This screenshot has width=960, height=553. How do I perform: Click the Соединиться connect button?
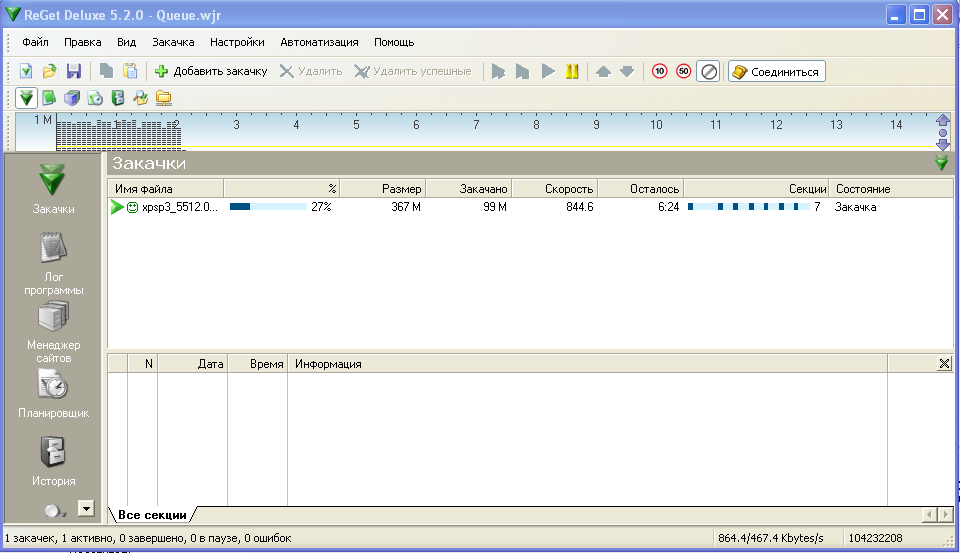click(x=777, y=72)
